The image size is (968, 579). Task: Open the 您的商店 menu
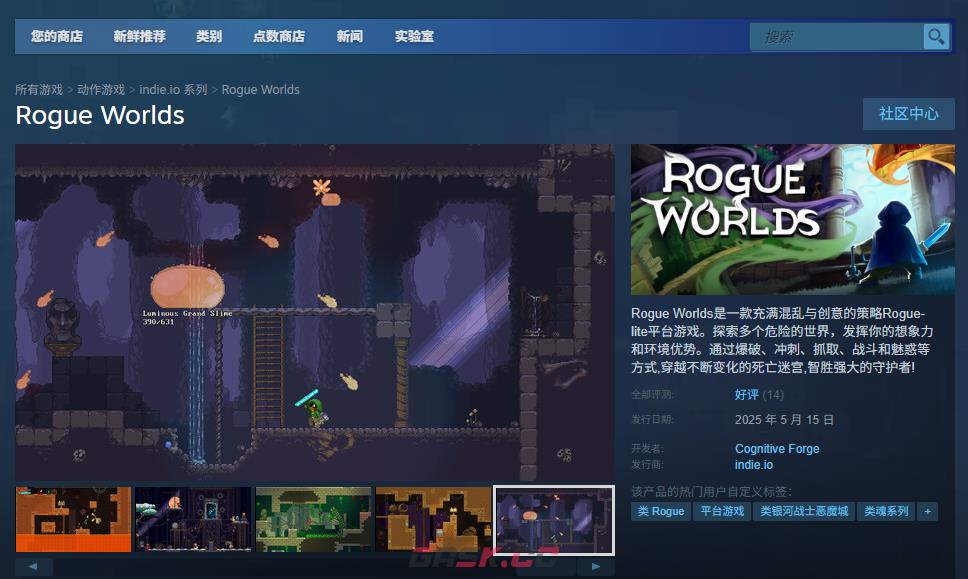click(x=57, y=36)
